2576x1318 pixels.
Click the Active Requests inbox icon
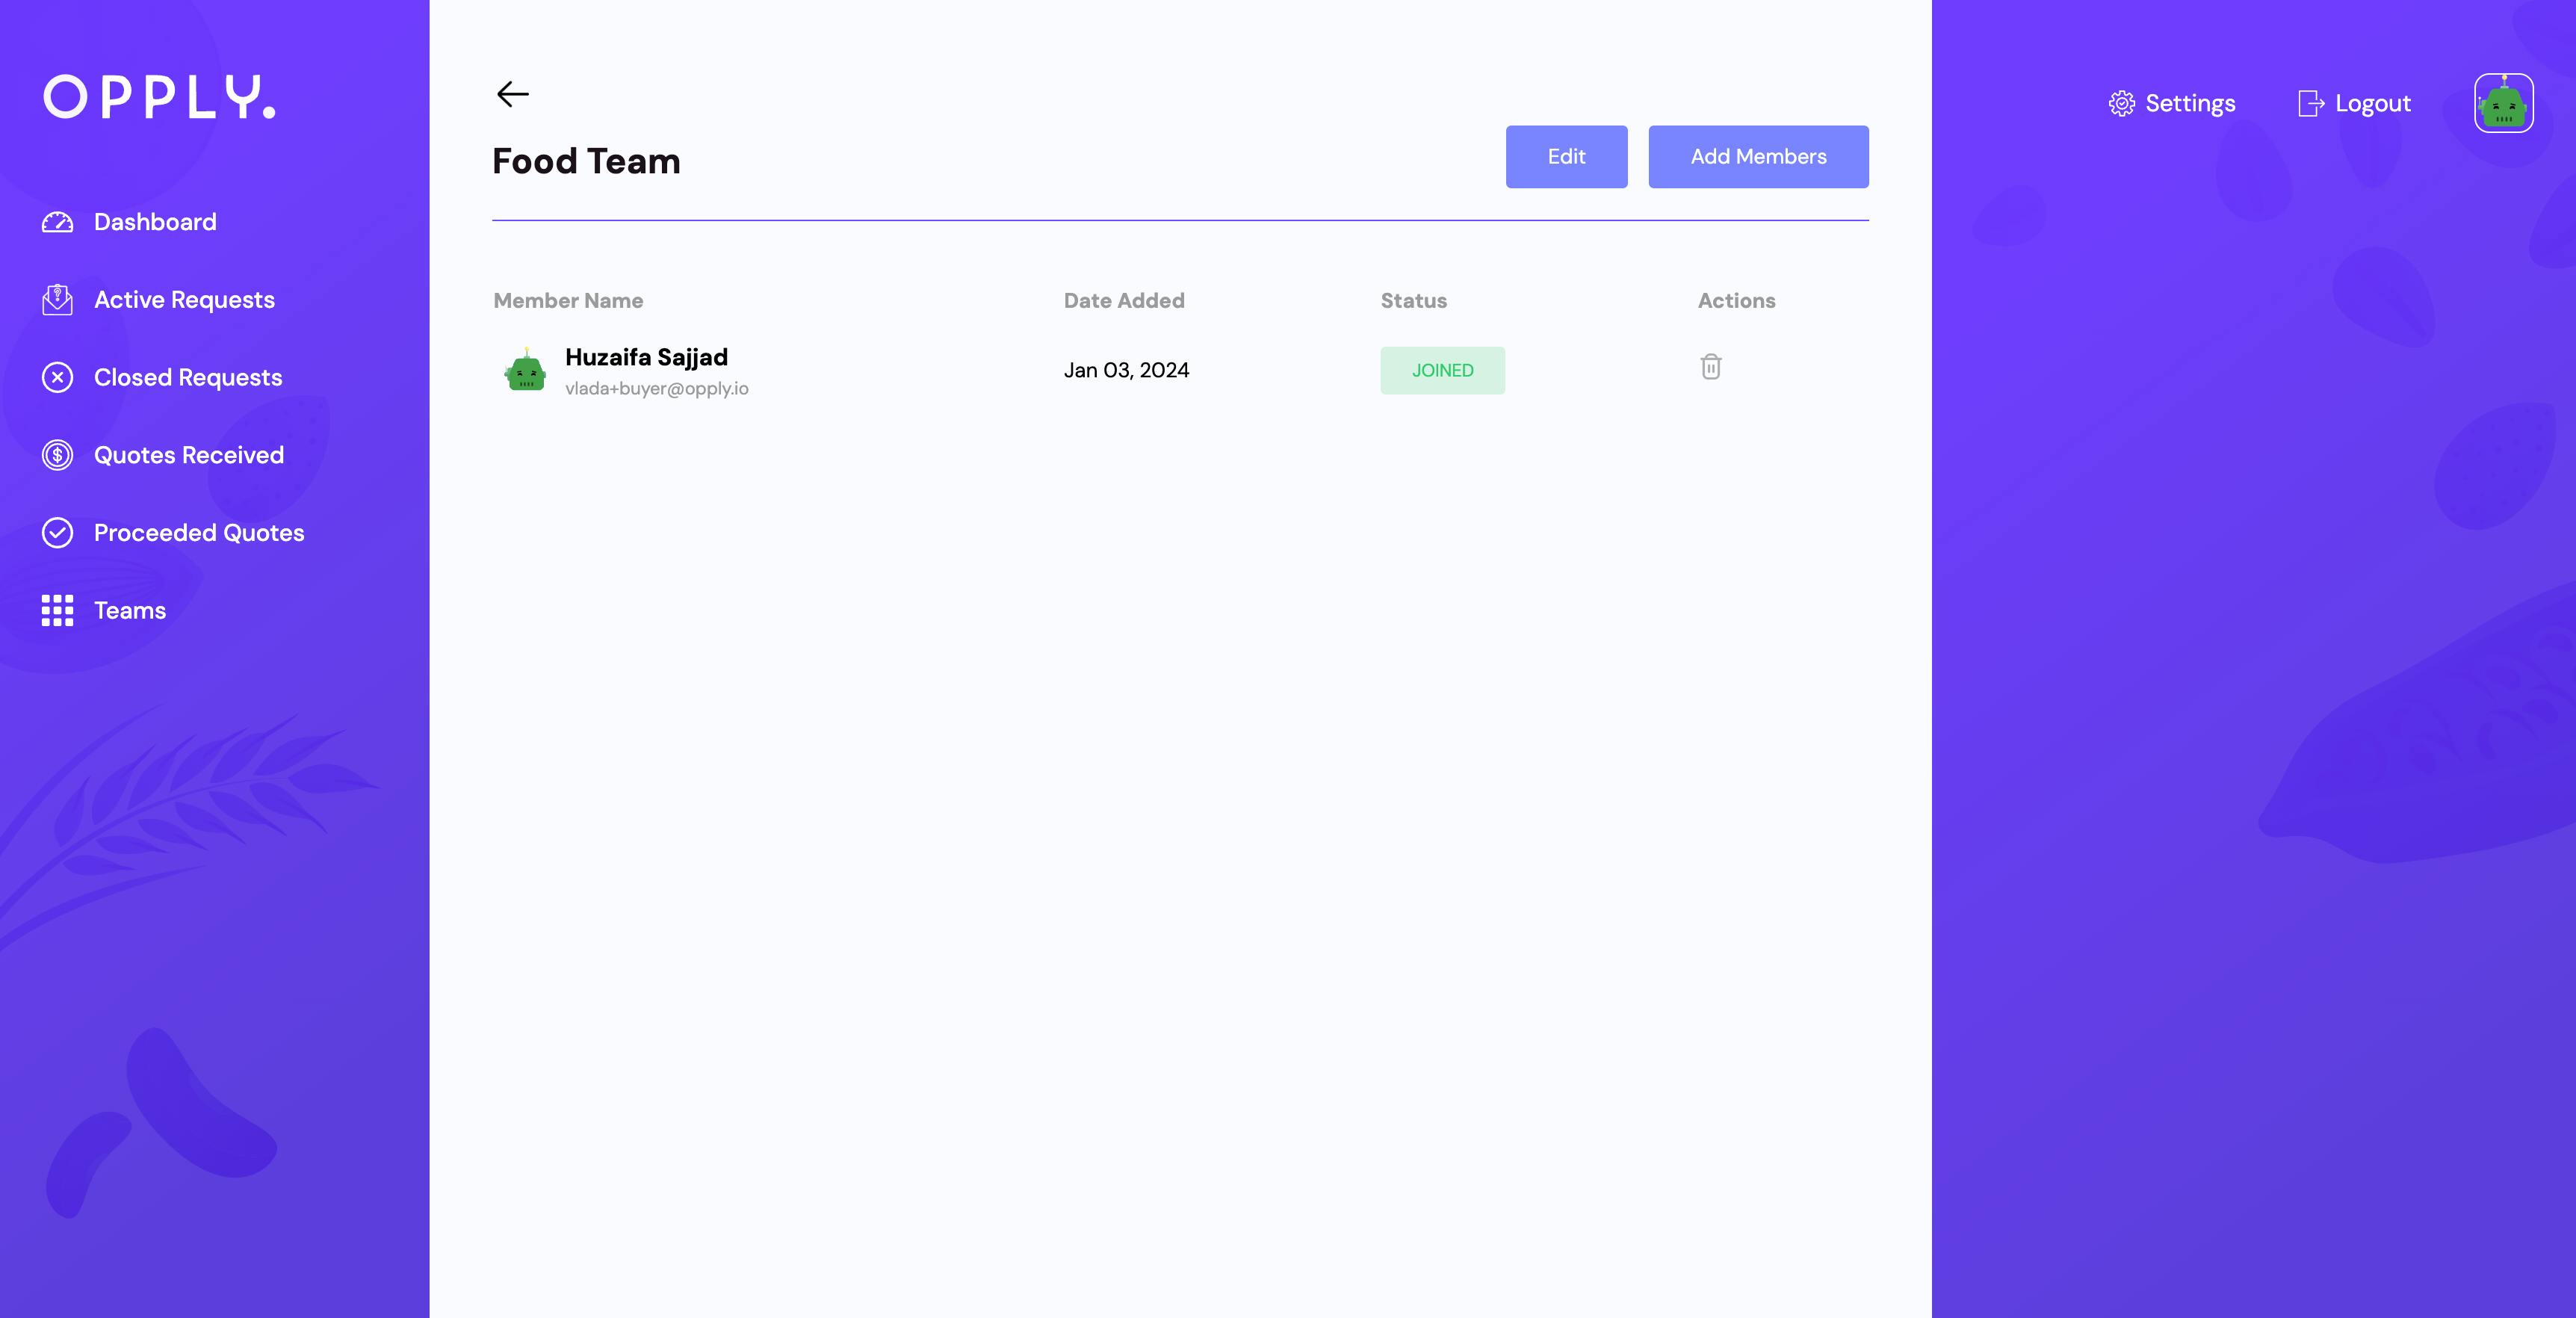tap(57, 300)
